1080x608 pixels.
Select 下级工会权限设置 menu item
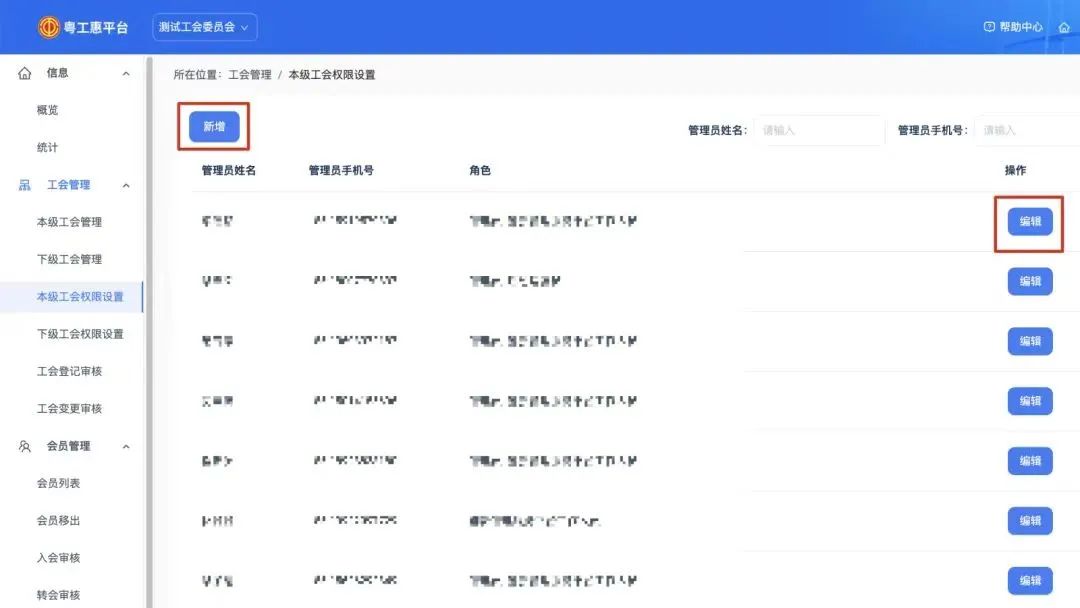pyautogui.click(x=80, y=334)
